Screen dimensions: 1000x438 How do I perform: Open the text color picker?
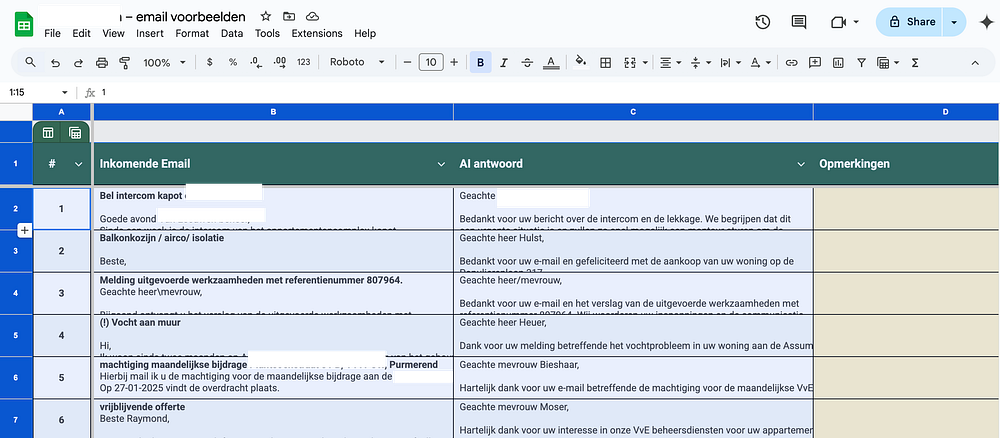(551, 62)
